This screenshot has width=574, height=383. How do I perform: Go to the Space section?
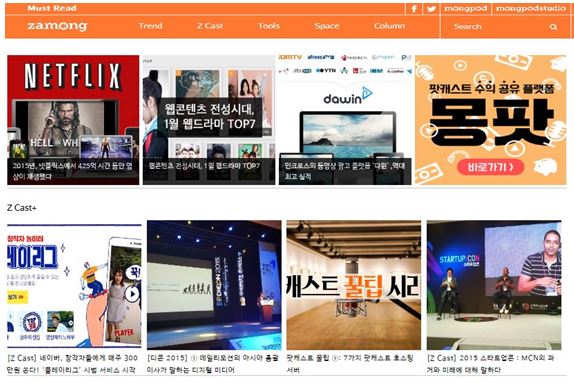(x=327, y=26)
